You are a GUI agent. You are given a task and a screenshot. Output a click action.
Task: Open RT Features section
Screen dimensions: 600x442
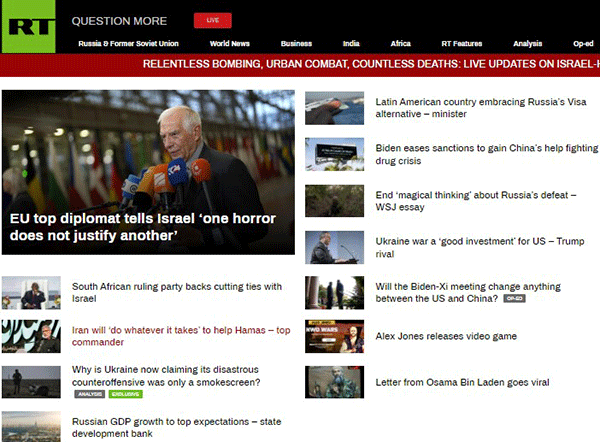point(462,44)
